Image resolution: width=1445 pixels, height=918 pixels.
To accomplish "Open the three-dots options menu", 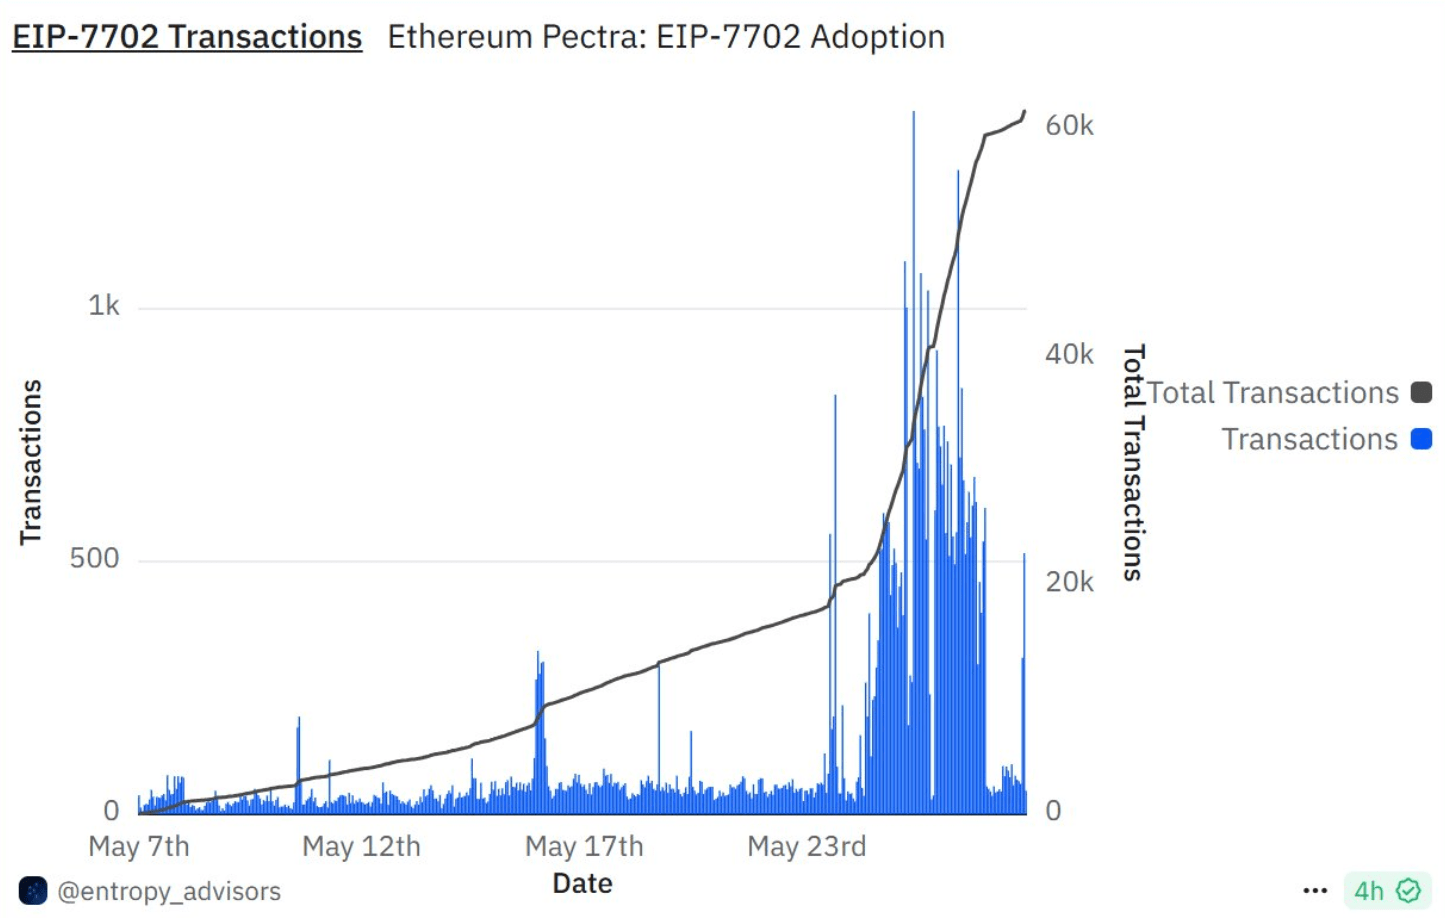I will (x=1315, y=890).
